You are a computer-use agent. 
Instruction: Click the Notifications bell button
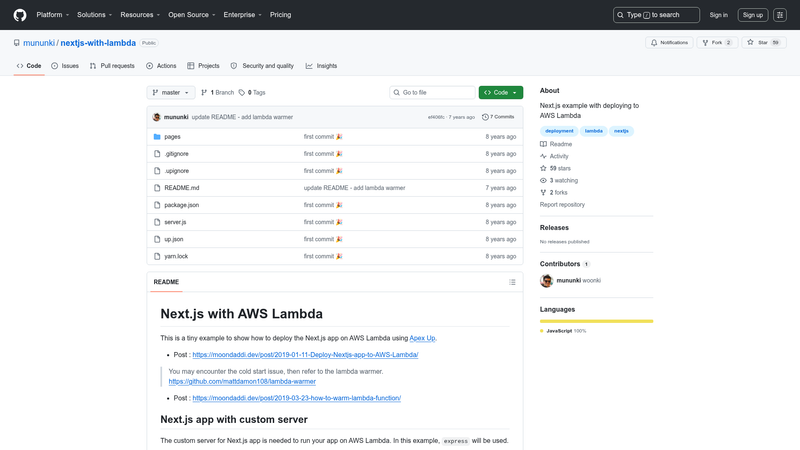(669, 43)
